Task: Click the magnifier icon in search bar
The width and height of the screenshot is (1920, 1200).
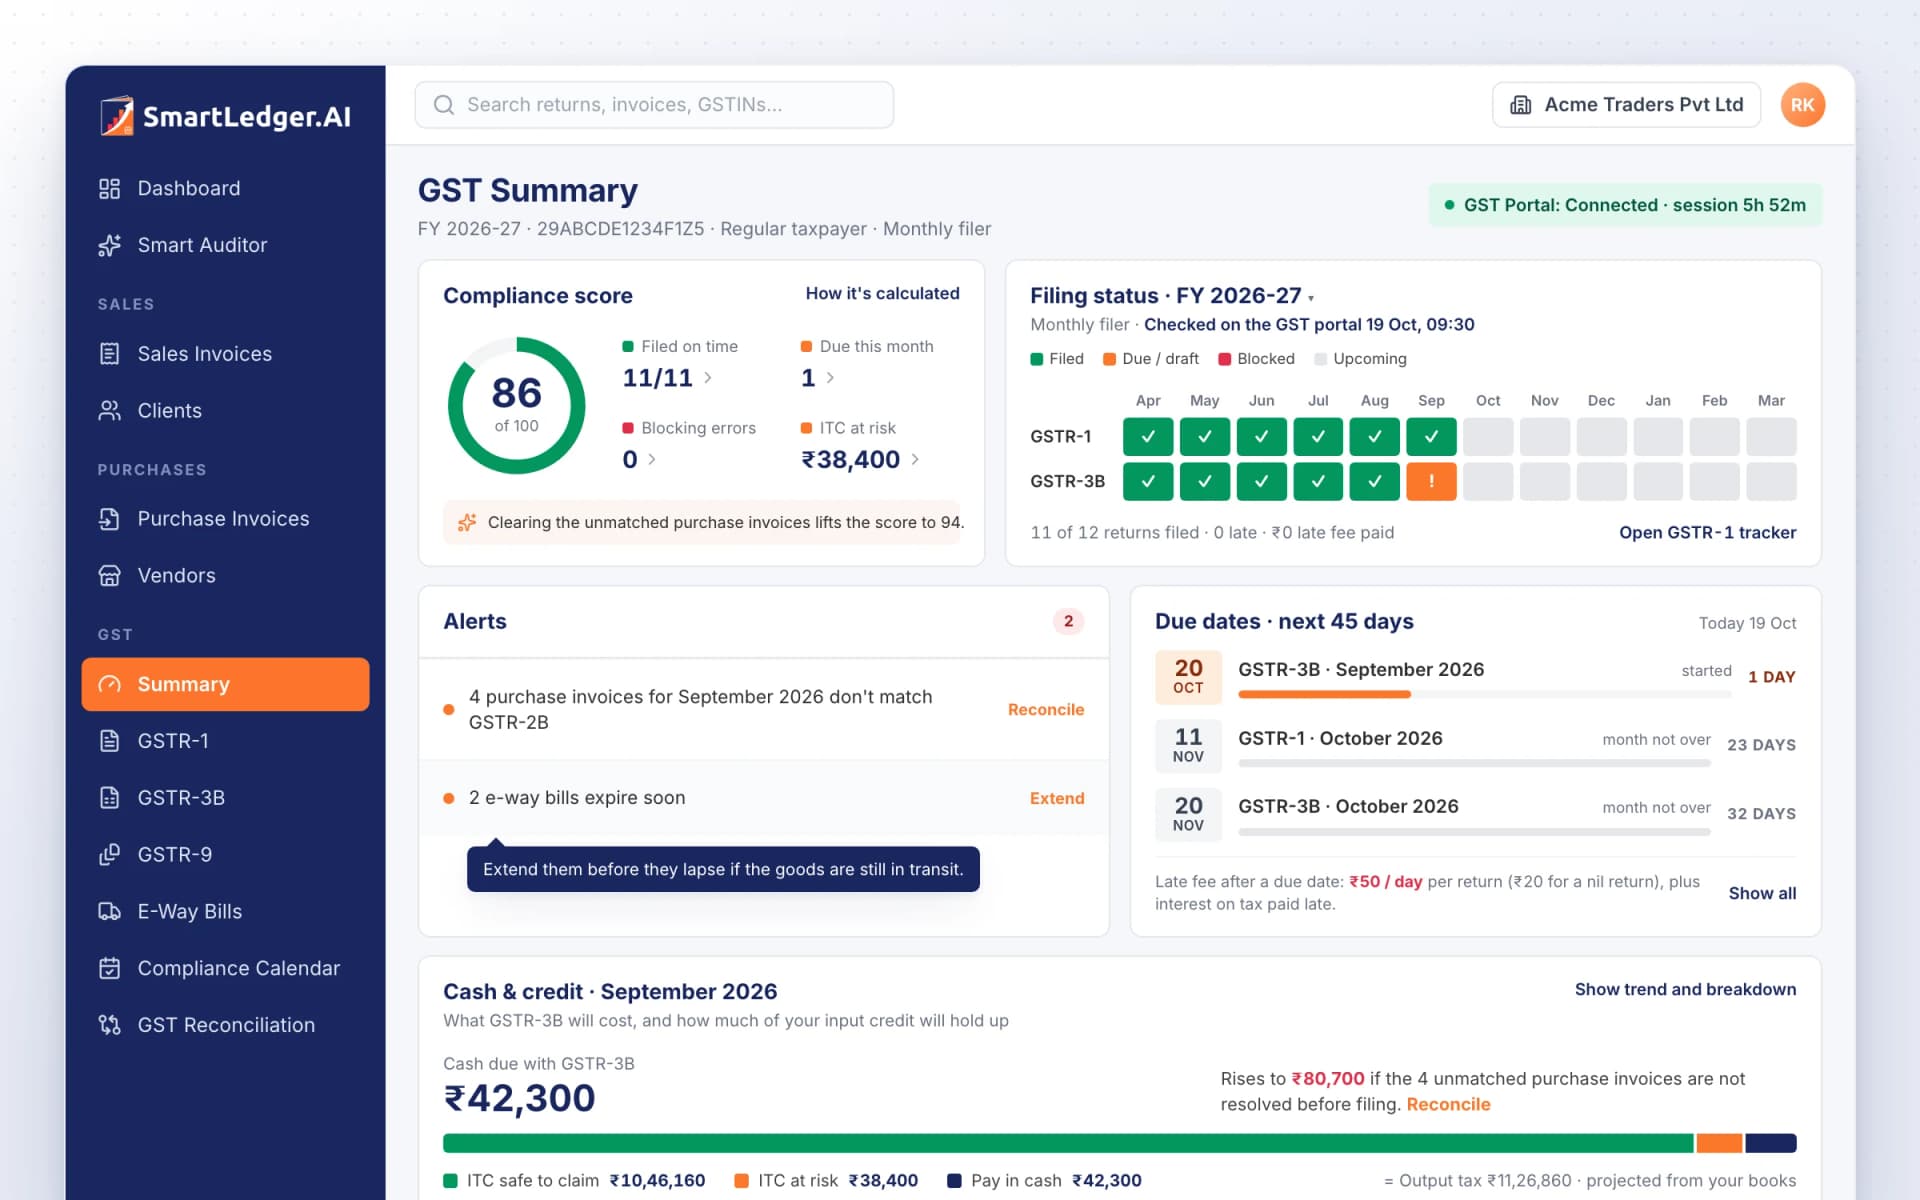Action: (444, 105)
